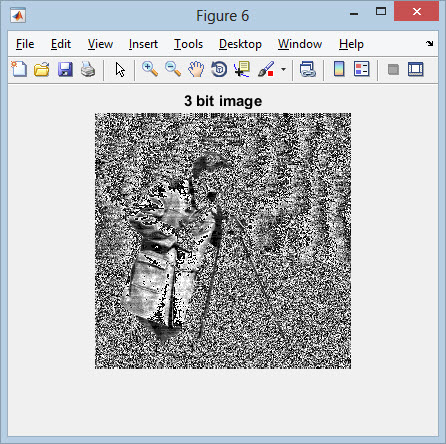Insert Colorbar from the toolbar
The image size is (446, 444).
click(339, 69)
